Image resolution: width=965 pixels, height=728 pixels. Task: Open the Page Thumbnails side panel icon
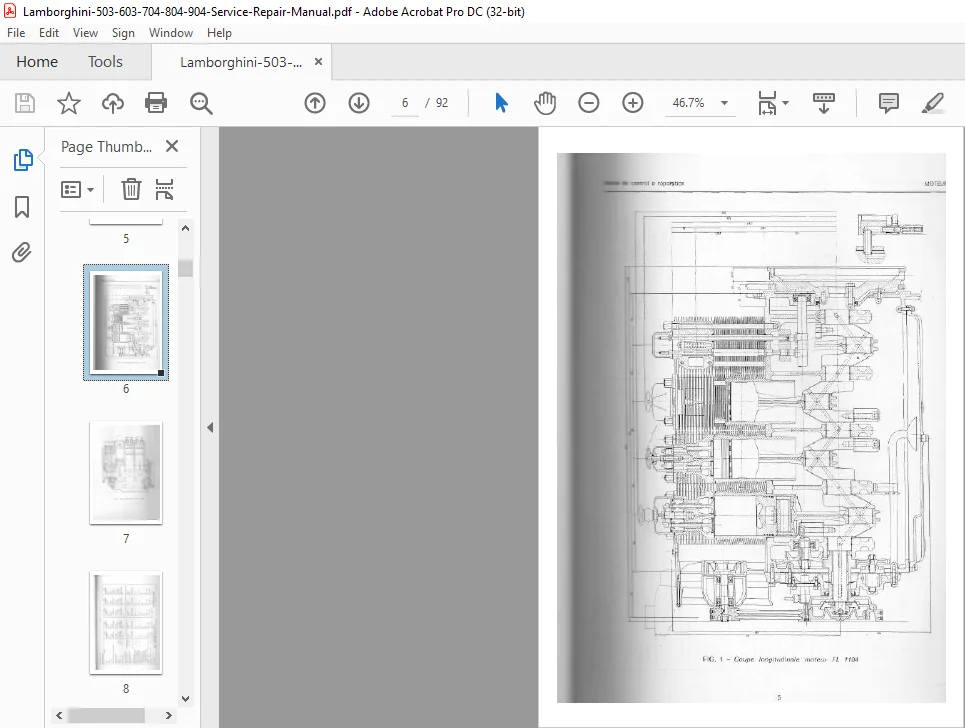pyautogui.click(x=22, y=160)
